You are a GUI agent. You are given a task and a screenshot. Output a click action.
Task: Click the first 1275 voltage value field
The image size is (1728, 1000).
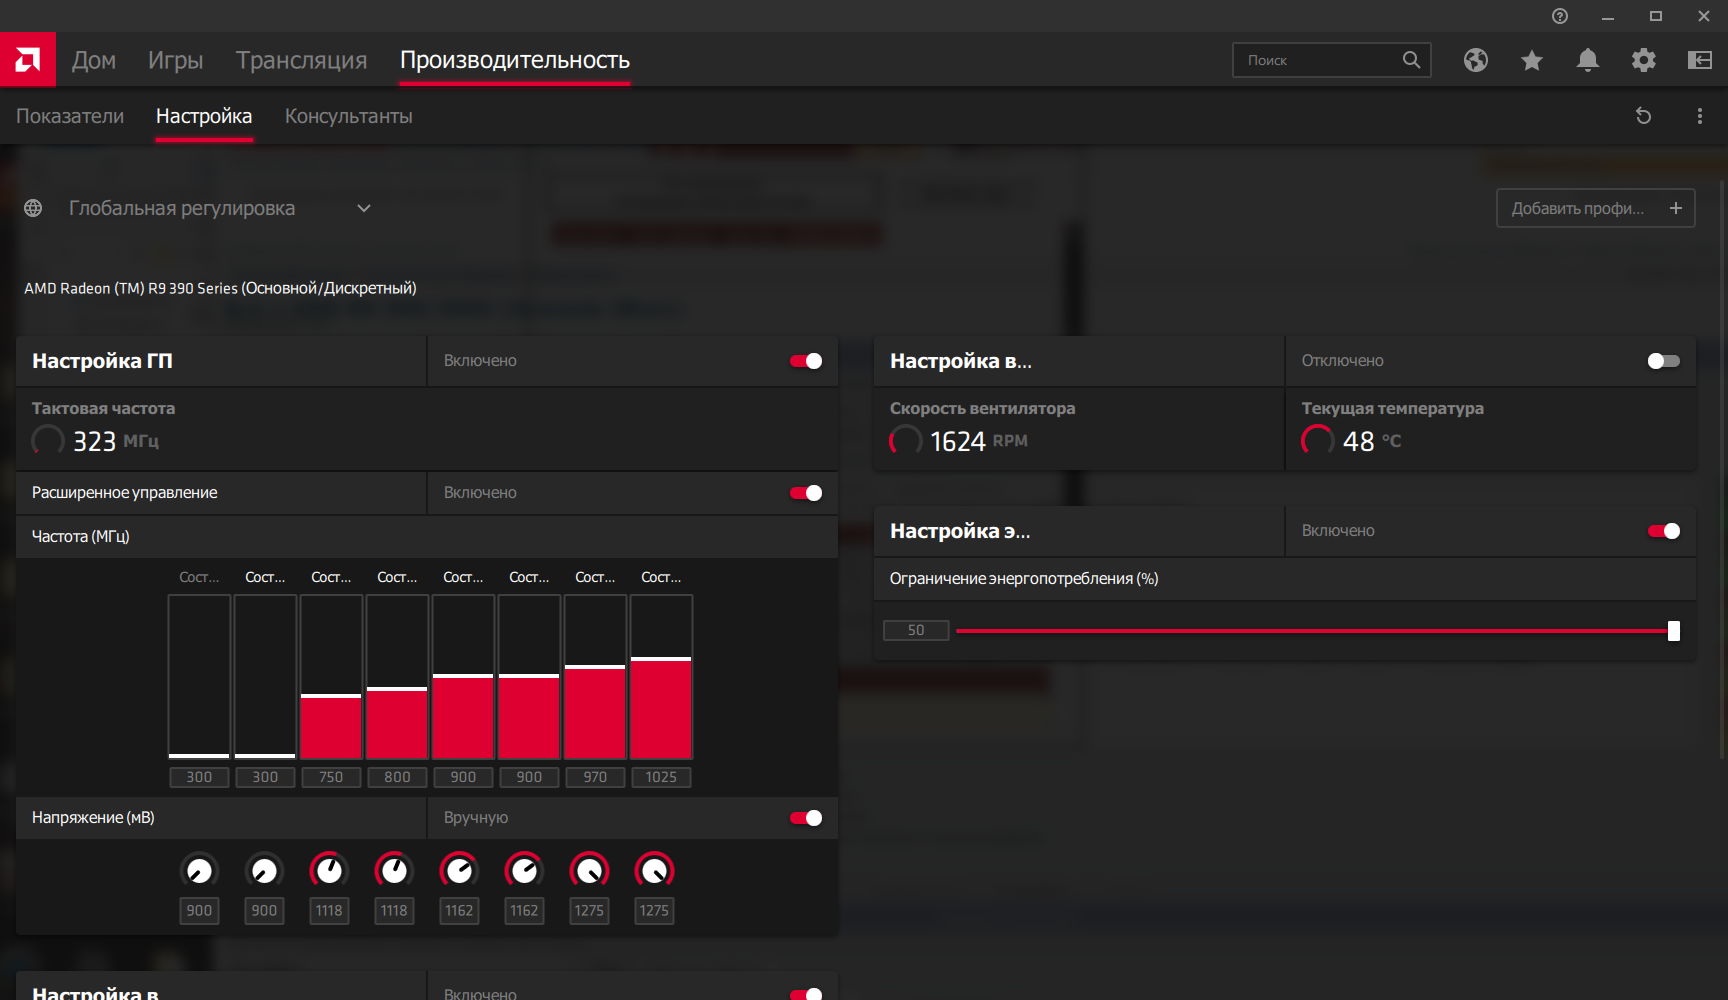tap(589, 911)
